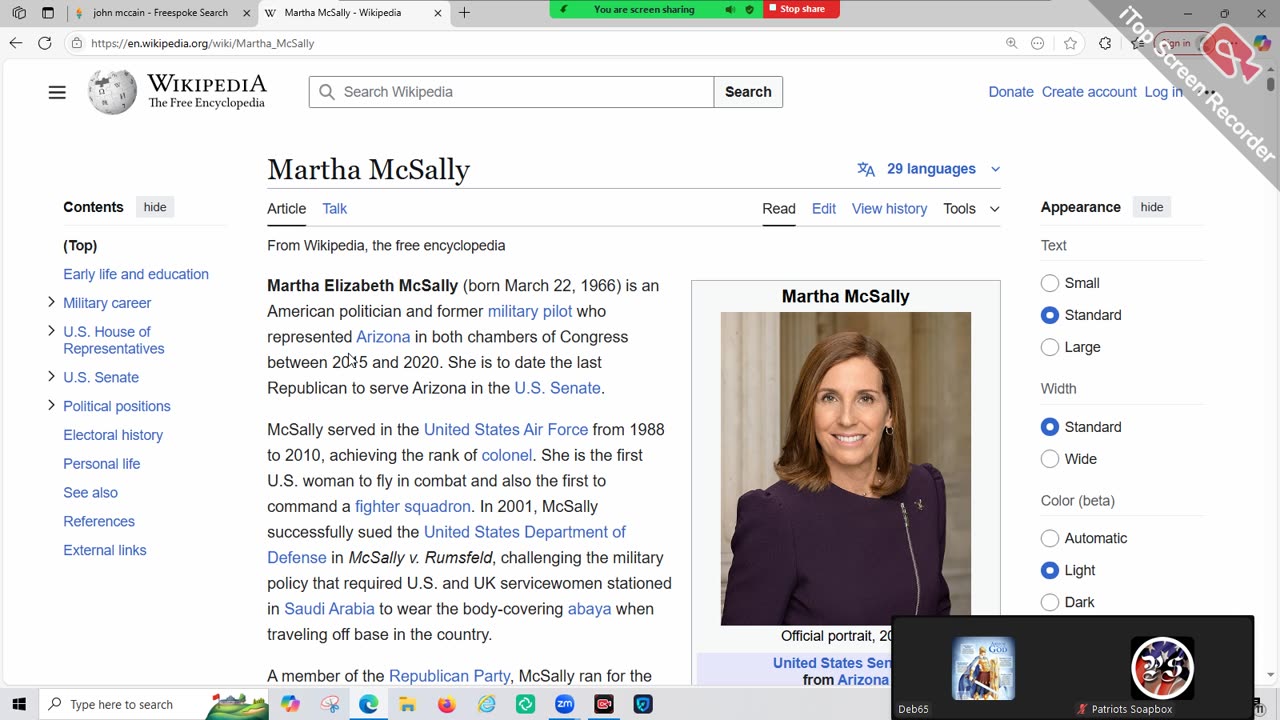
Task: Select Small text size
Action: pos(1050,283)
